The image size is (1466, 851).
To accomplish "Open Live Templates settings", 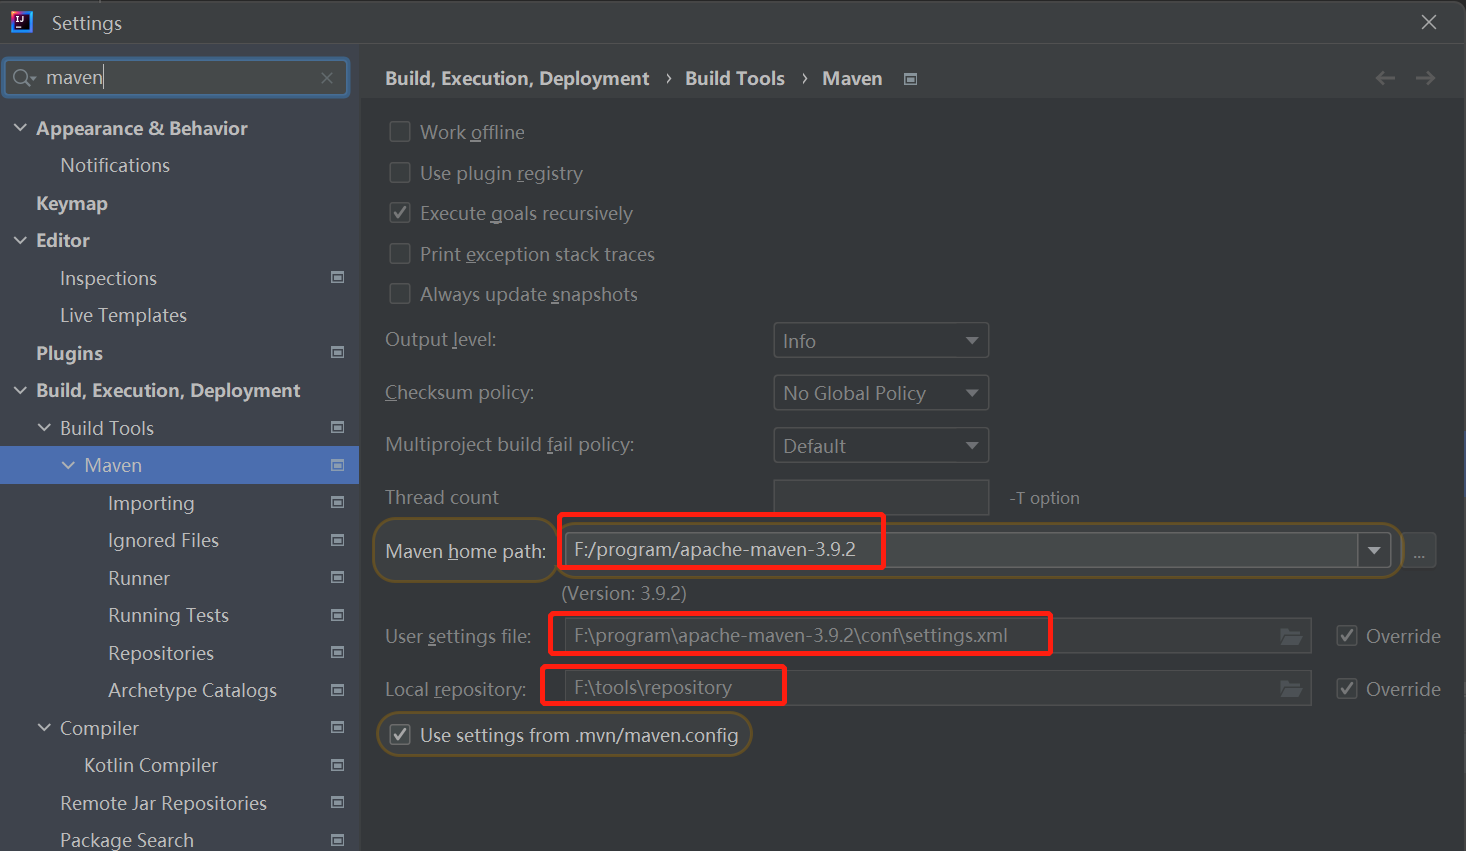I will 123,315.
